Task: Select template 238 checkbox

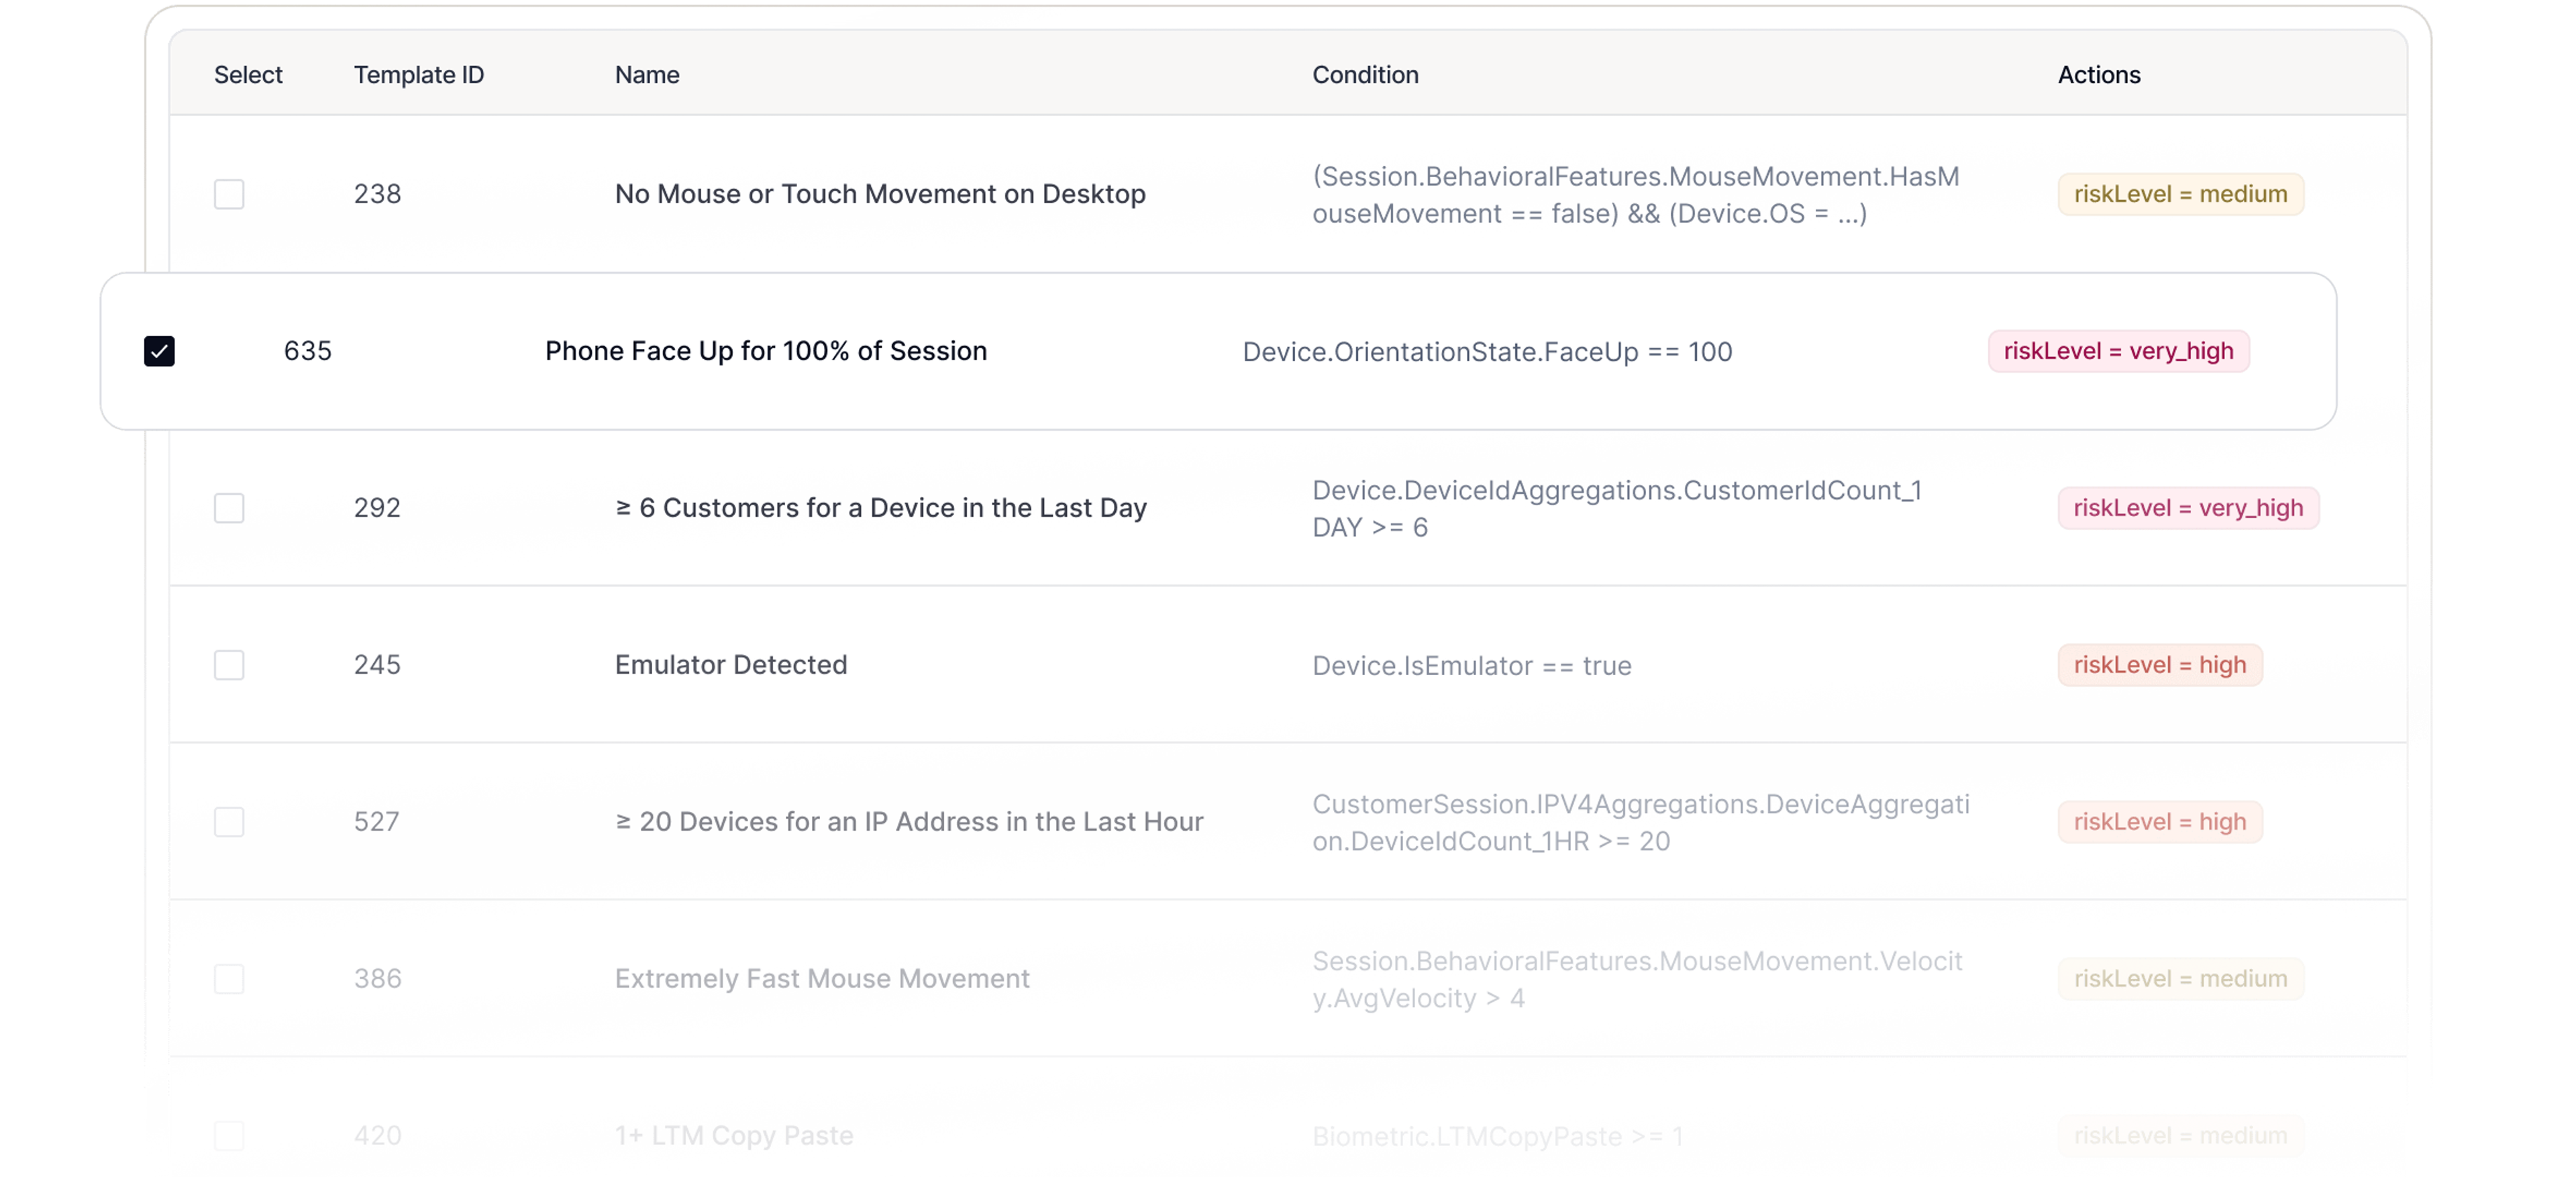Action: 229,194
